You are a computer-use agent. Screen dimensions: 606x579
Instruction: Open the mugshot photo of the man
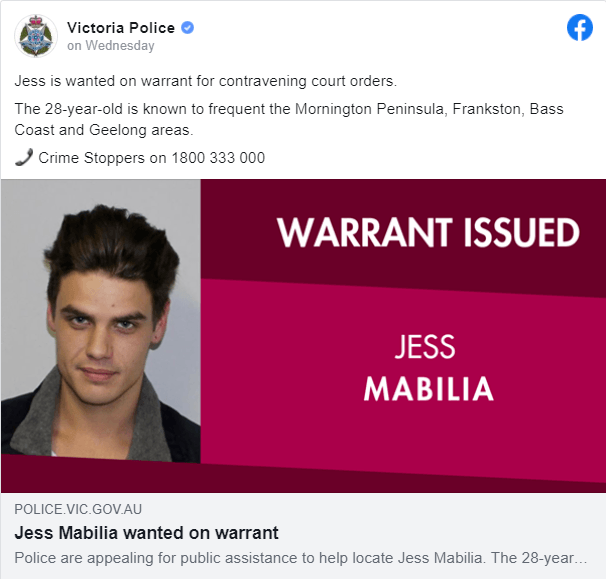(x=101, y=321)
